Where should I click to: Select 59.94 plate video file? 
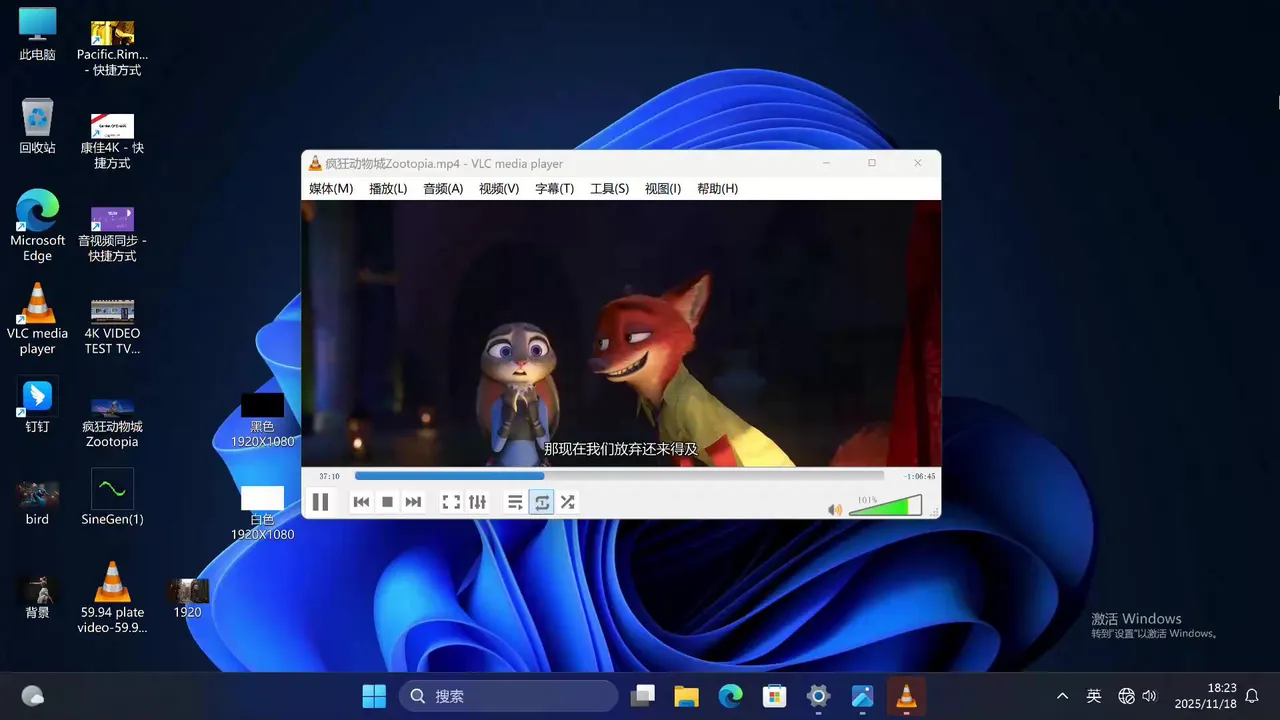click(x=112, y=597)
